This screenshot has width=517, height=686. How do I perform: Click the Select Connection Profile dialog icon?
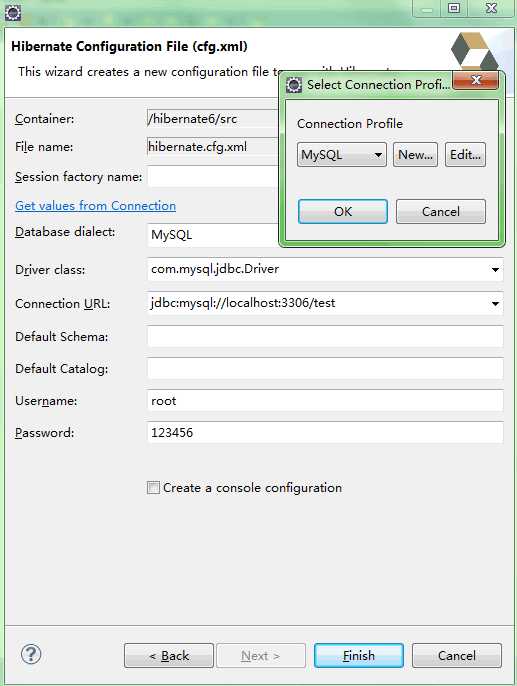294,84
